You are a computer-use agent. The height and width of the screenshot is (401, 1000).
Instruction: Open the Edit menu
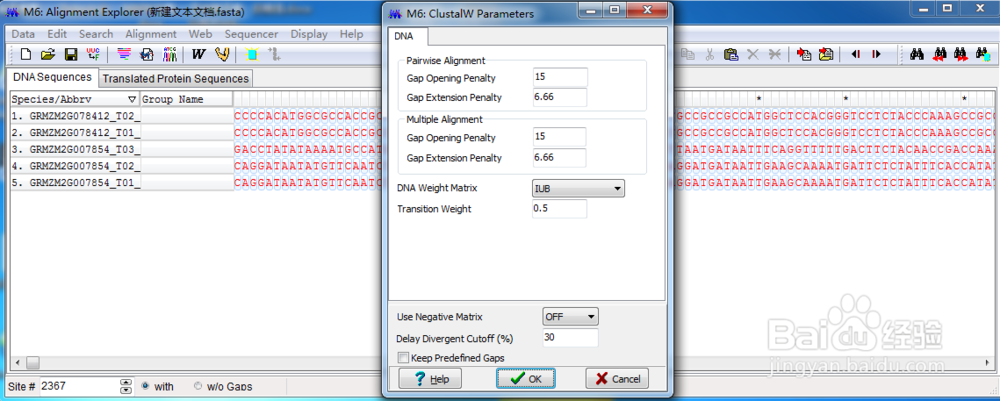[57, 34]
